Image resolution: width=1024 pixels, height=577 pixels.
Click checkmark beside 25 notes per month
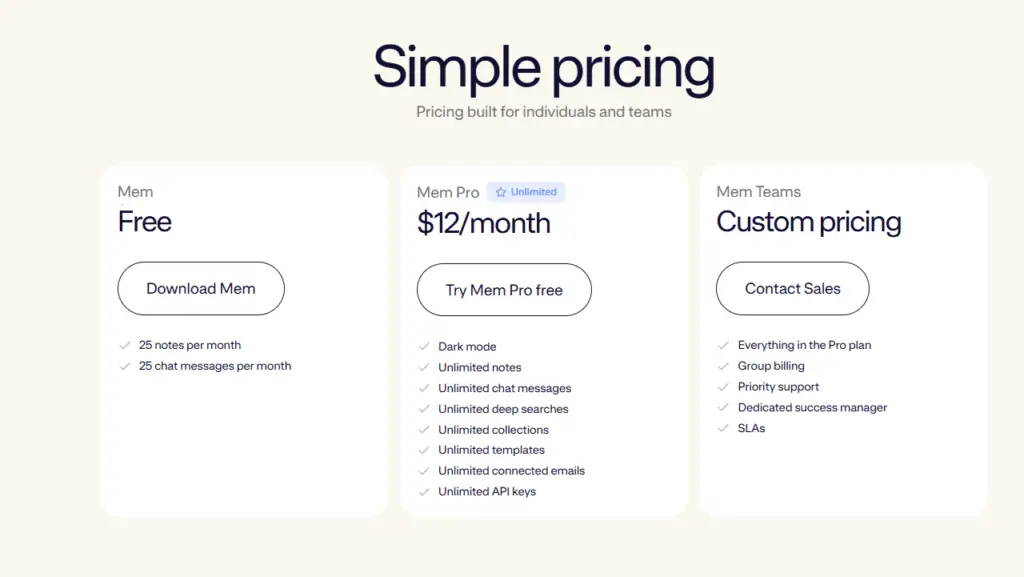[125, 345]
